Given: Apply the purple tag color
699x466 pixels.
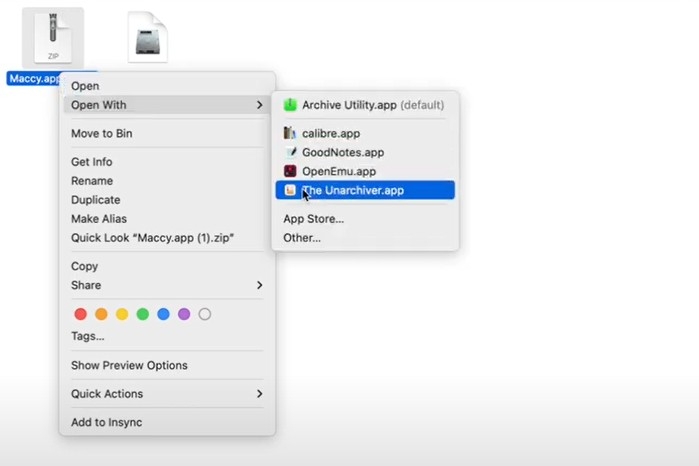Looking at the screenshot, I should click(x=184, y=314).
